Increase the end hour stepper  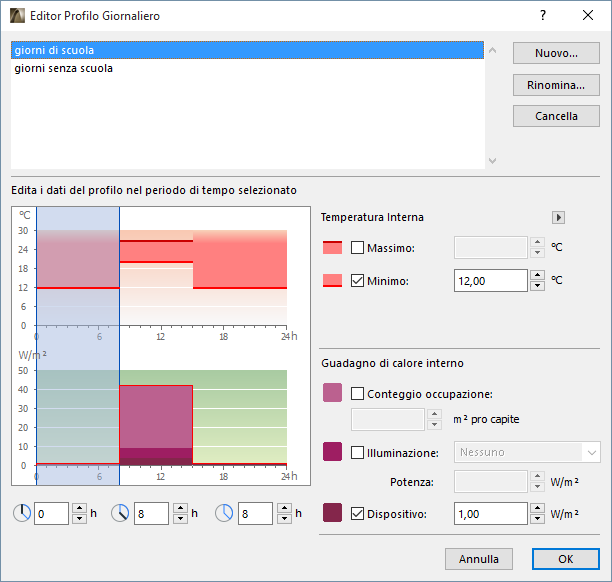(180, 508)
